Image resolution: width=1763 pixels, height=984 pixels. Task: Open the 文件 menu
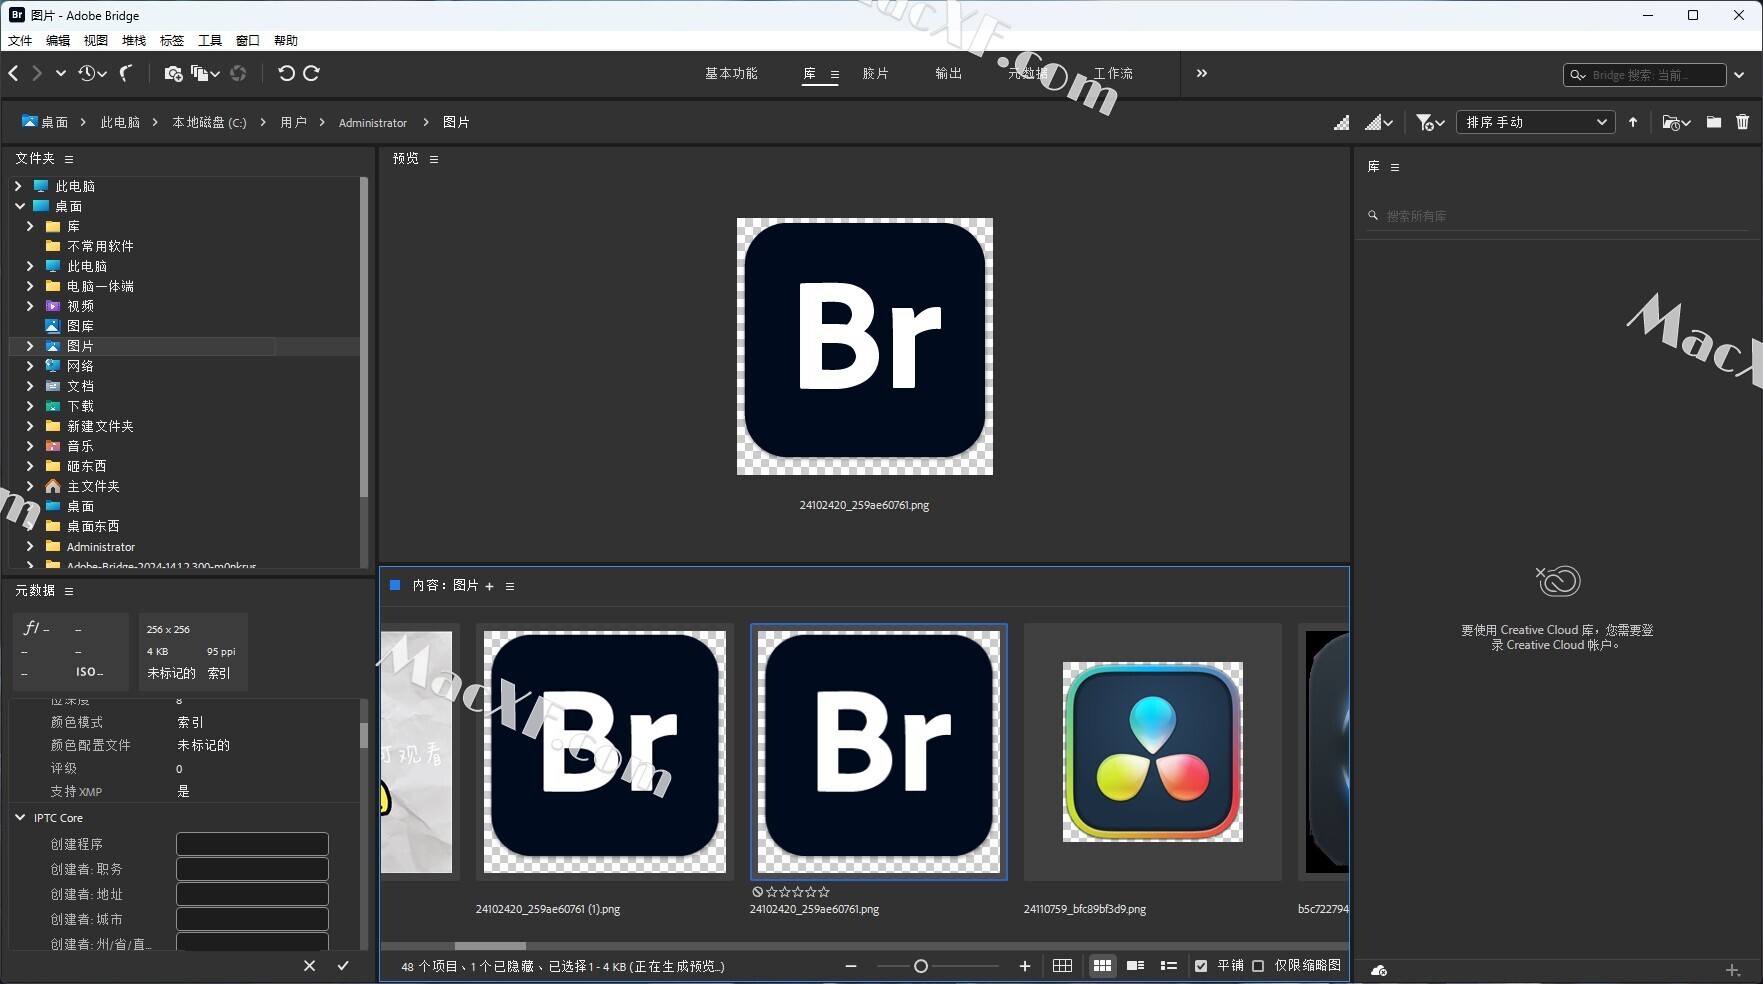click(20, 41)
